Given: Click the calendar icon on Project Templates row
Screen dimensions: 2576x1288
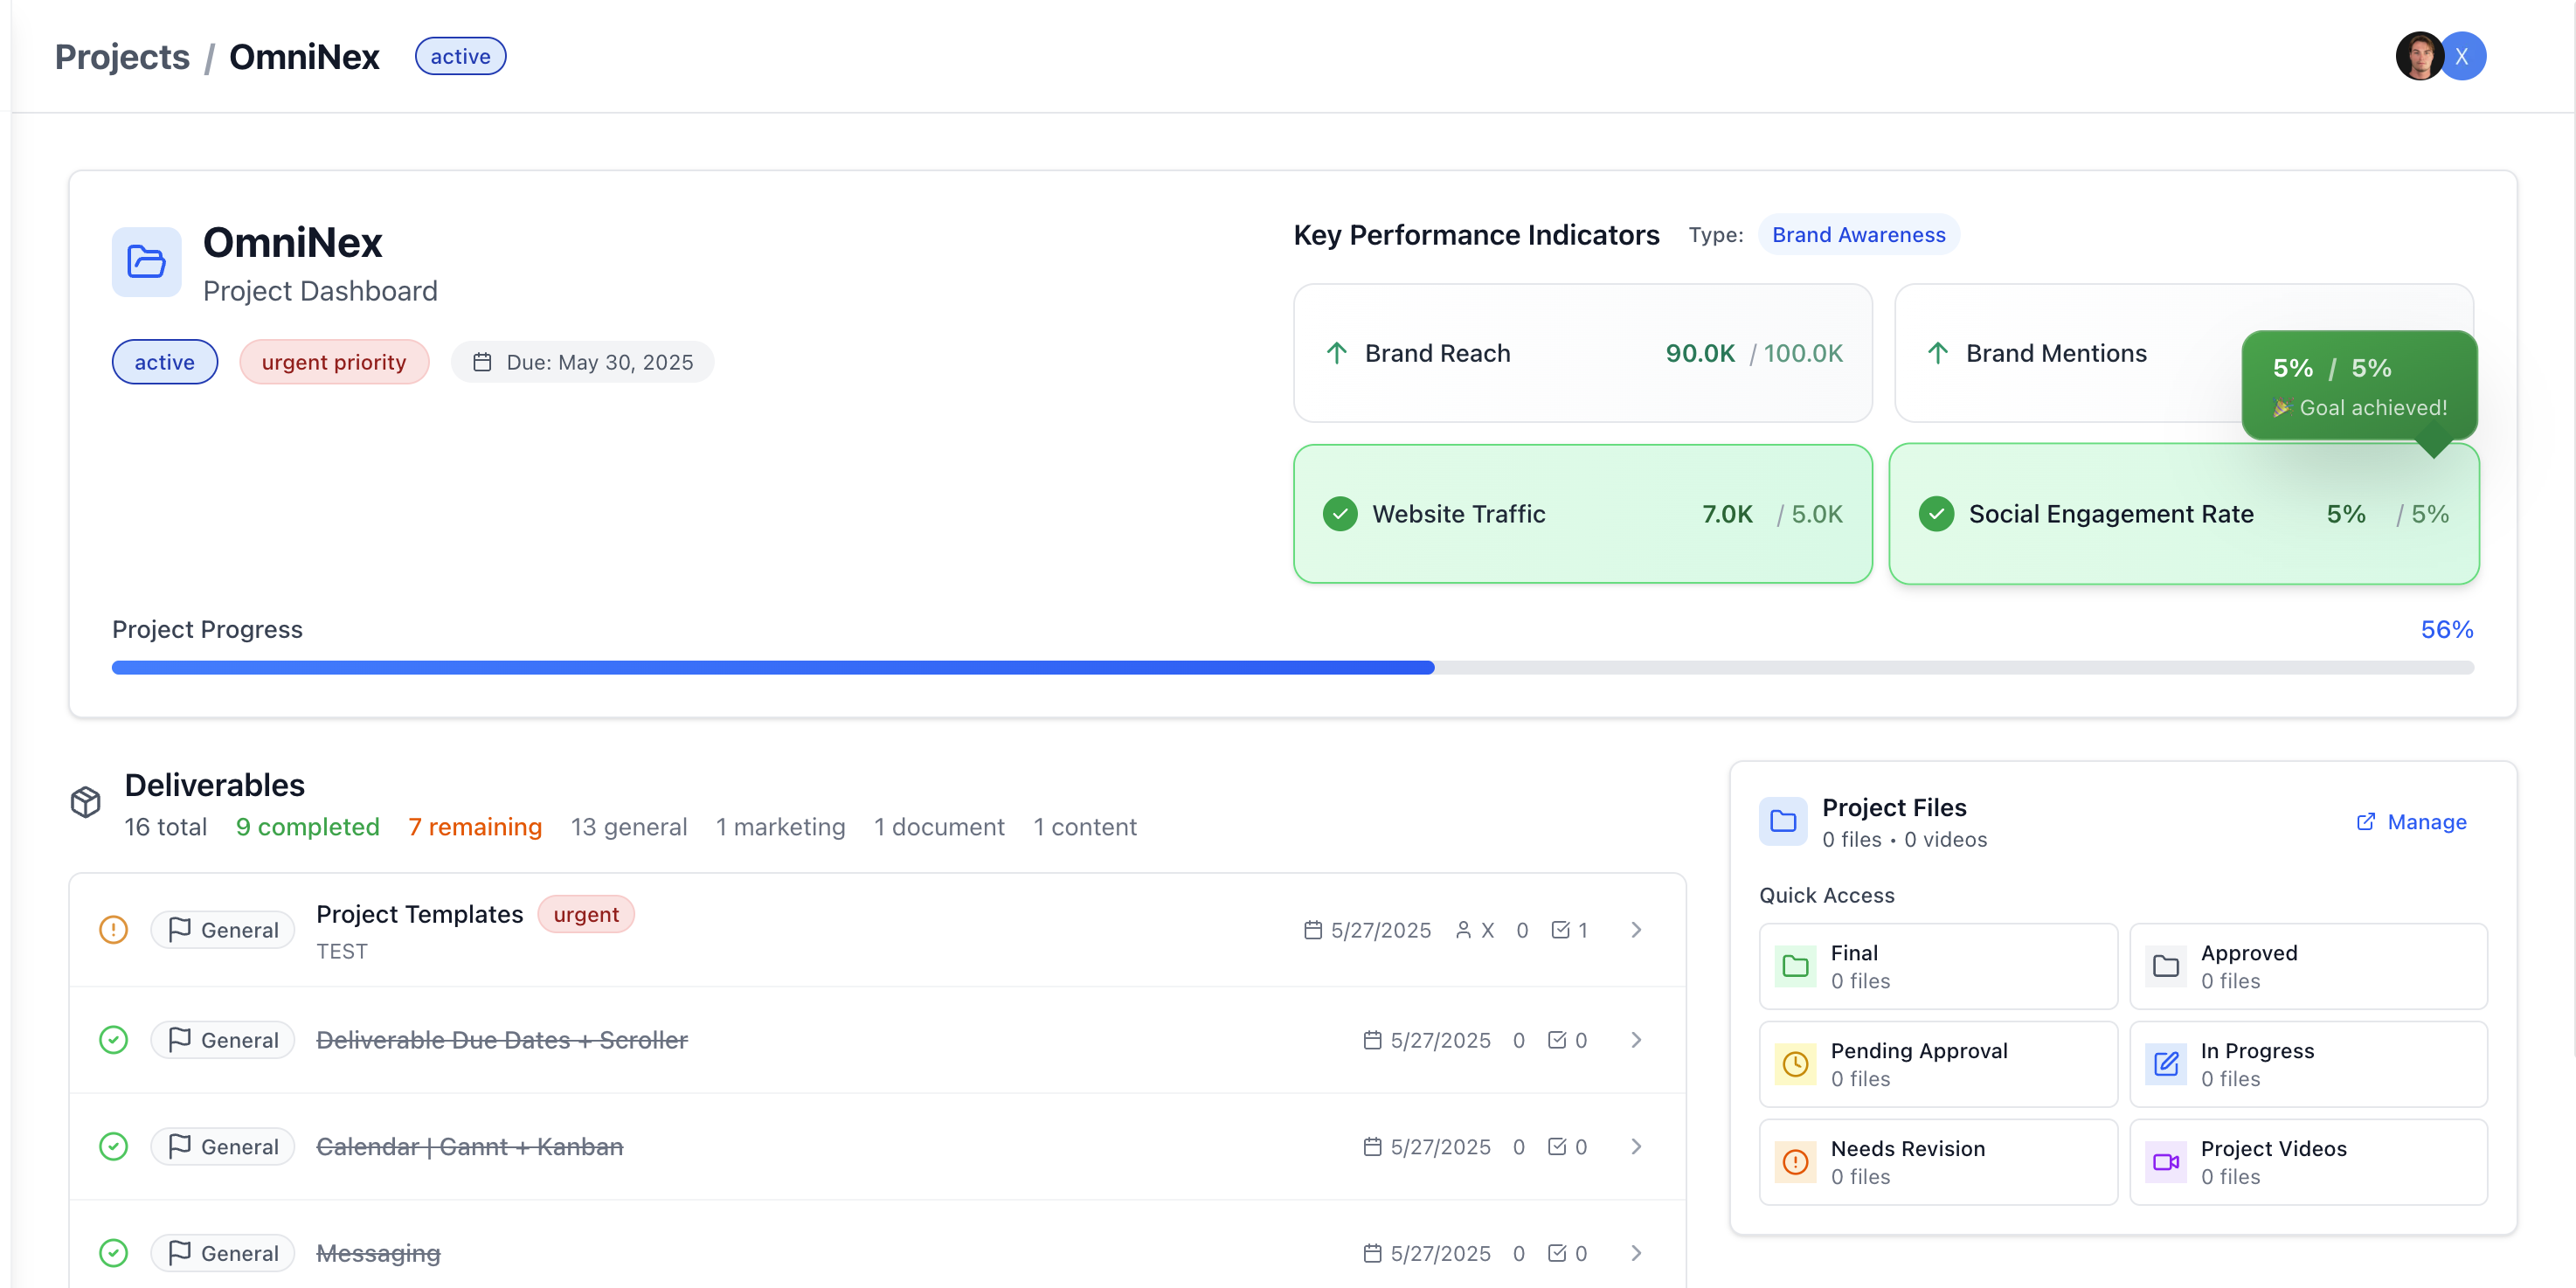Looking at the screenshot, I should pos(1312,929).
